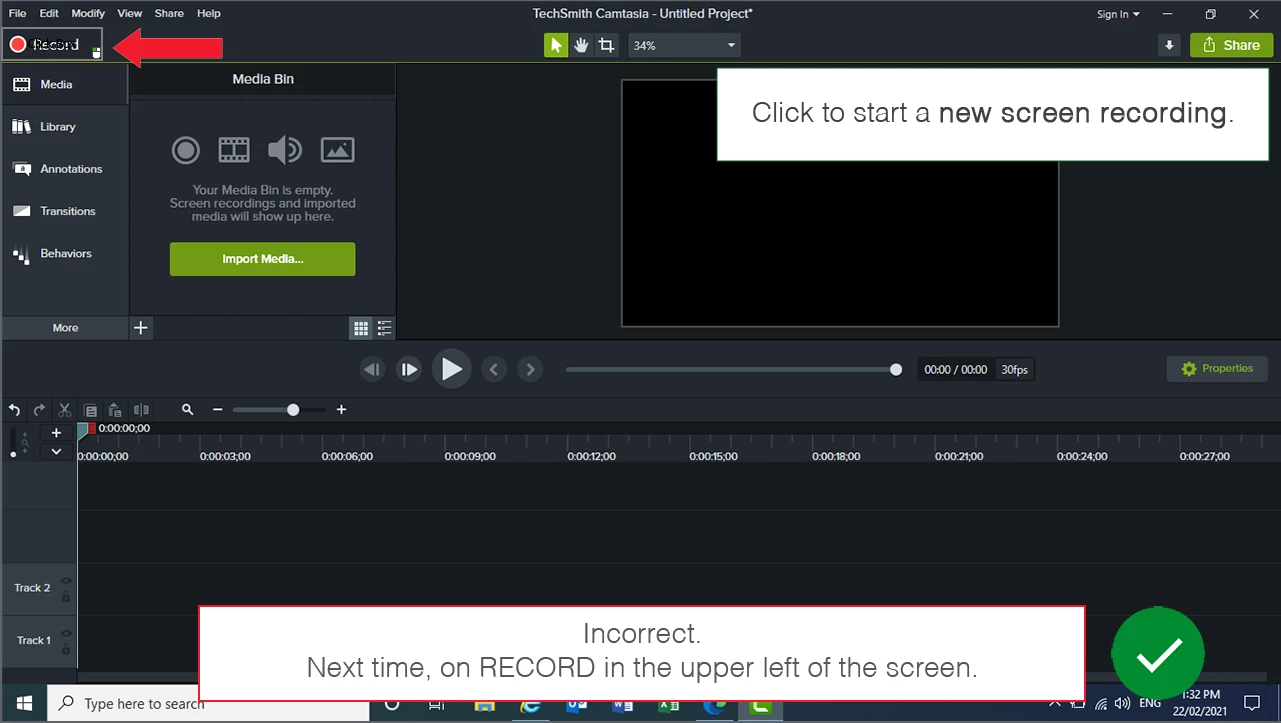Click the next frame step button
The image size is (1281, 723).
tap(409, 370)
